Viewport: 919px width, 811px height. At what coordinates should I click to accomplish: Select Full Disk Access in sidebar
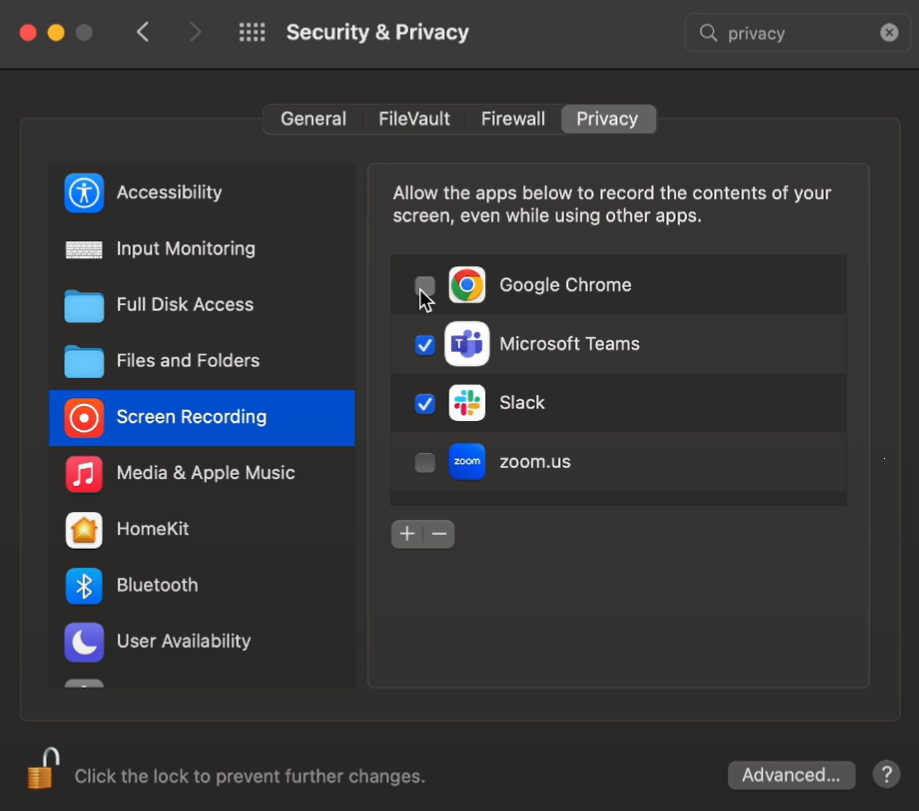[185, 305]
